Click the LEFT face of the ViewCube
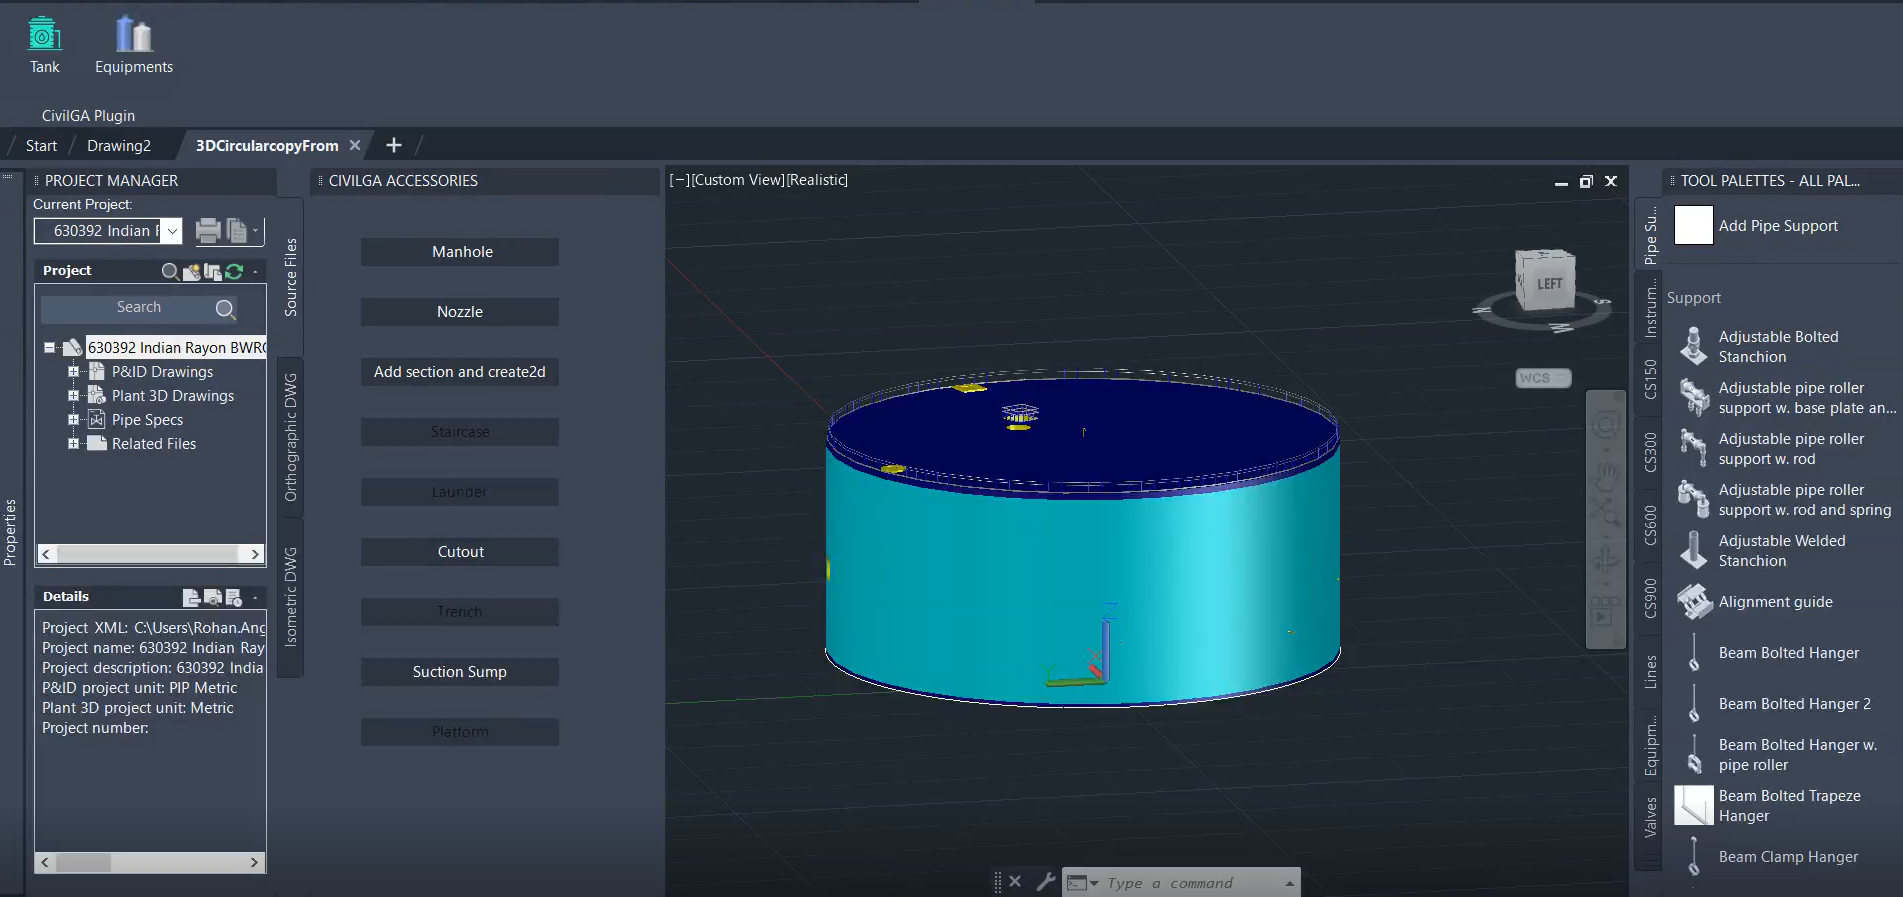The image size is (1903, 897). pyautogui.click(x=1548, y=284)
